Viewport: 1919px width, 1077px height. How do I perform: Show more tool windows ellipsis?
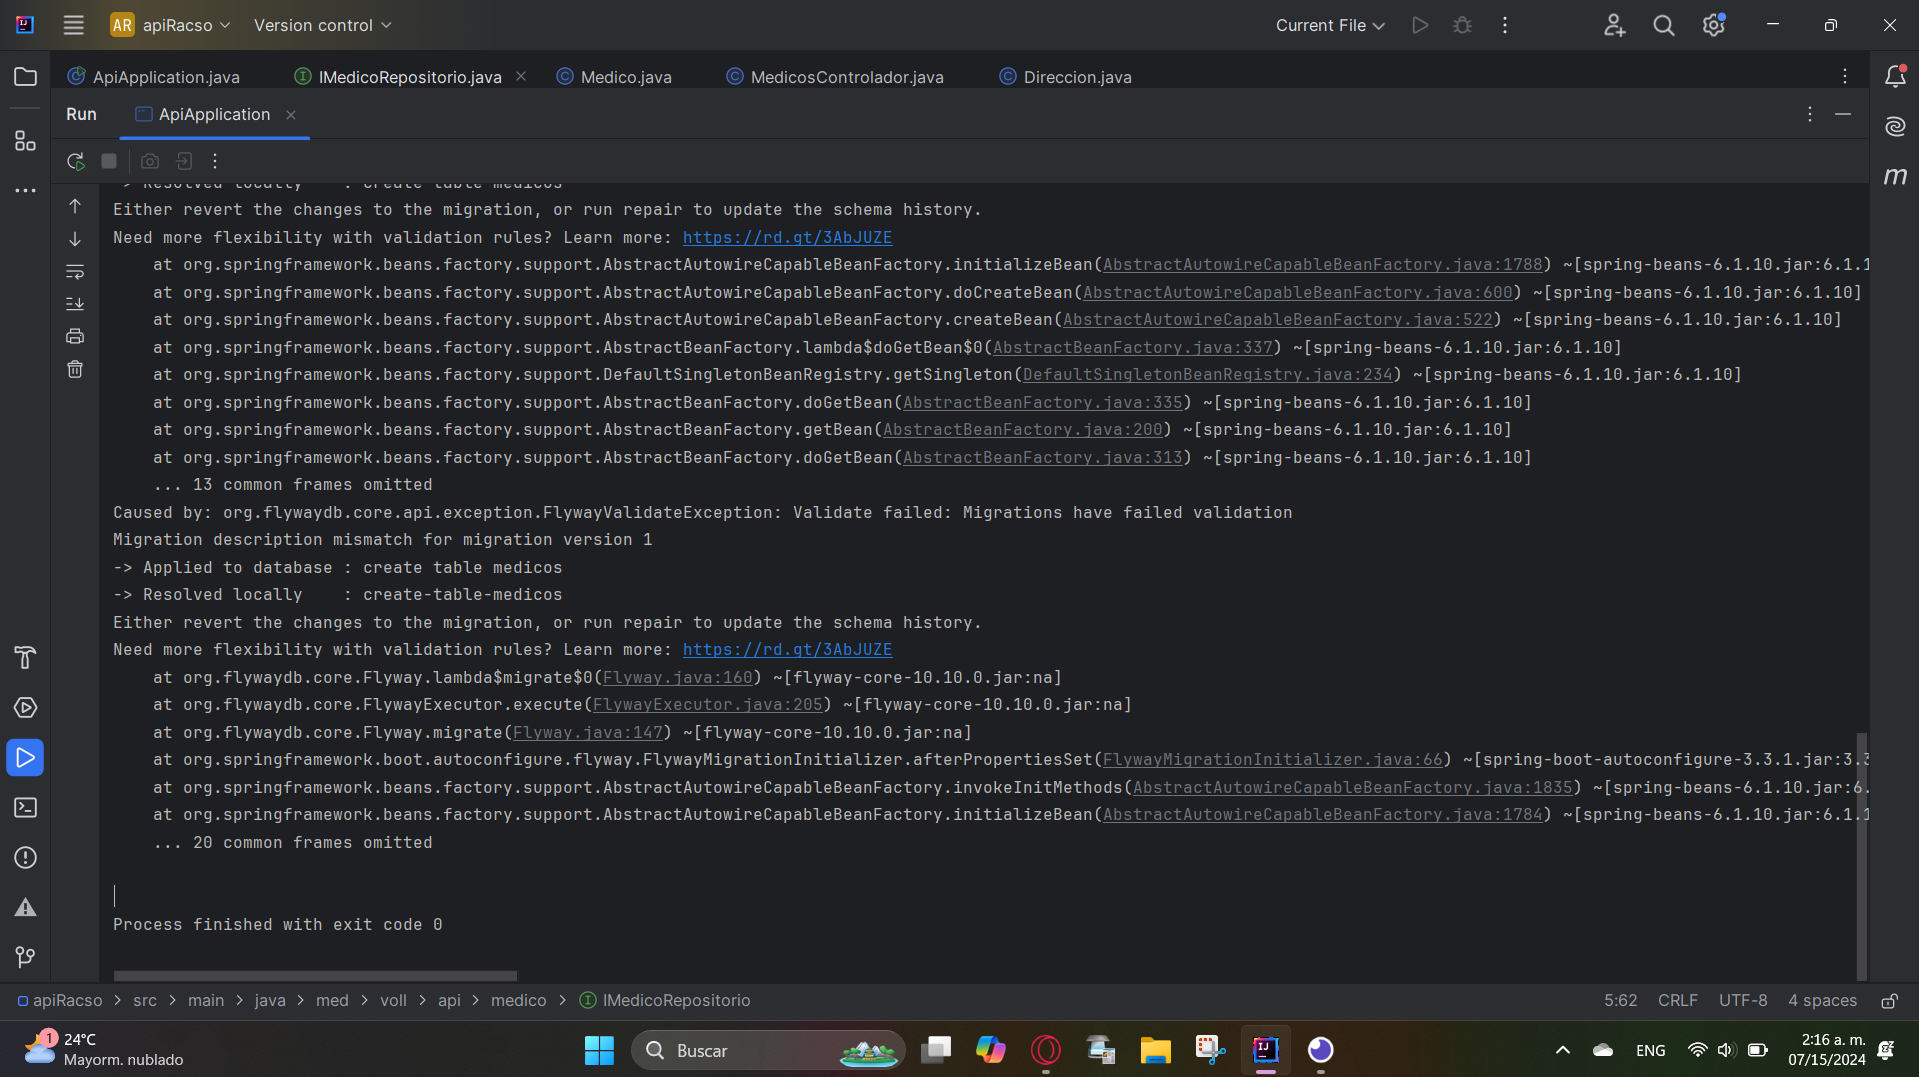(x=25, y=190)
